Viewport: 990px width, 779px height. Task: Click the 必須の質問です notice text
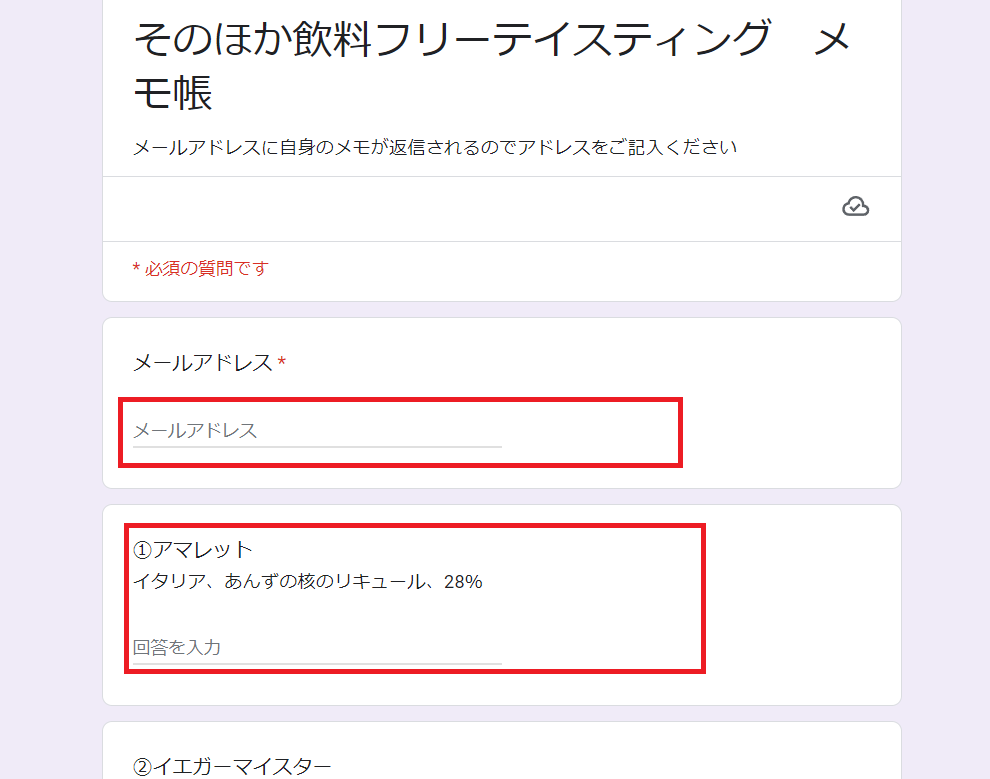click(206, 269)
